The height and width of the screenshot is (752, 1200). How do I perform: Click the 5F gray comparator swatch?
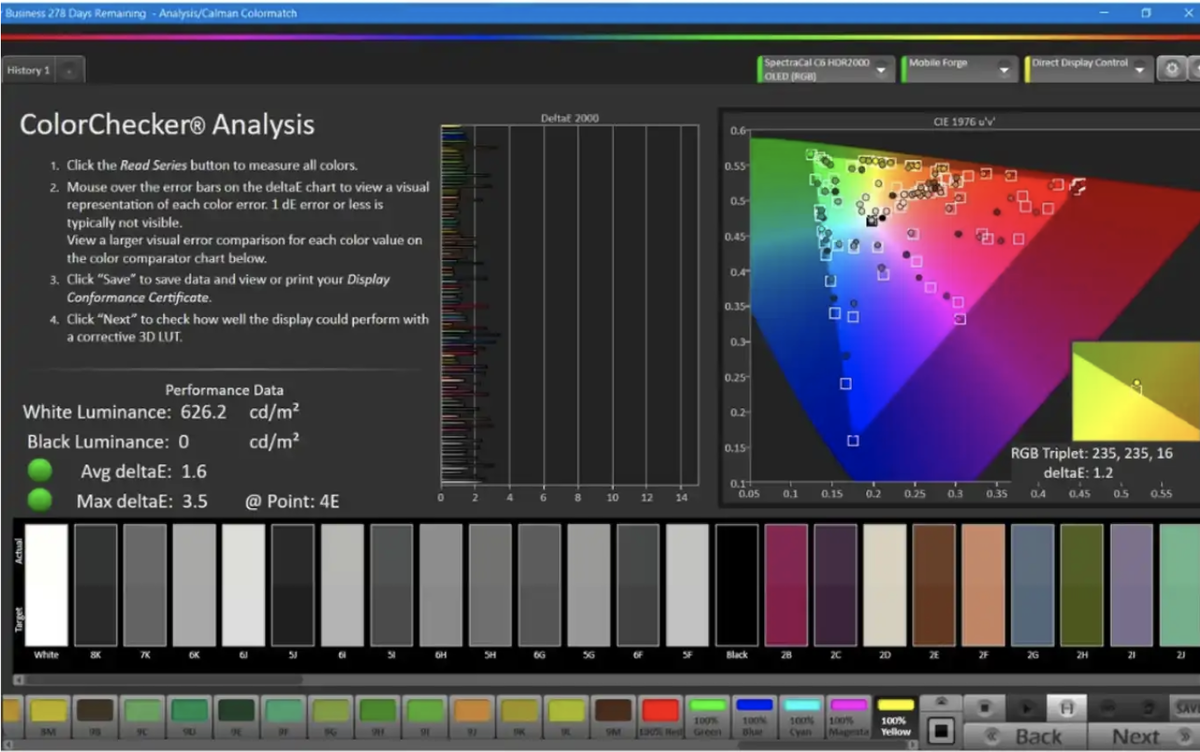(x=687, y=585)
